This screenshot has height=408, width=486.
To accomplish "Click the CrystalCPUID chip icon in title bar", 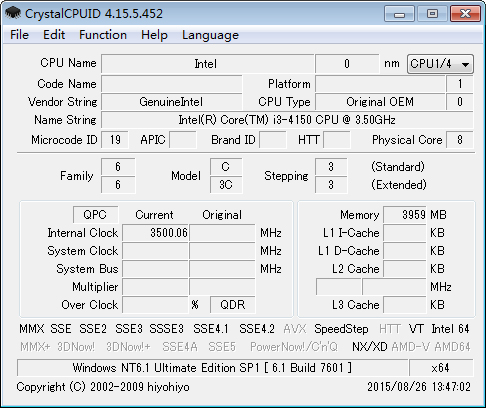I will click(x=13, y=13).
